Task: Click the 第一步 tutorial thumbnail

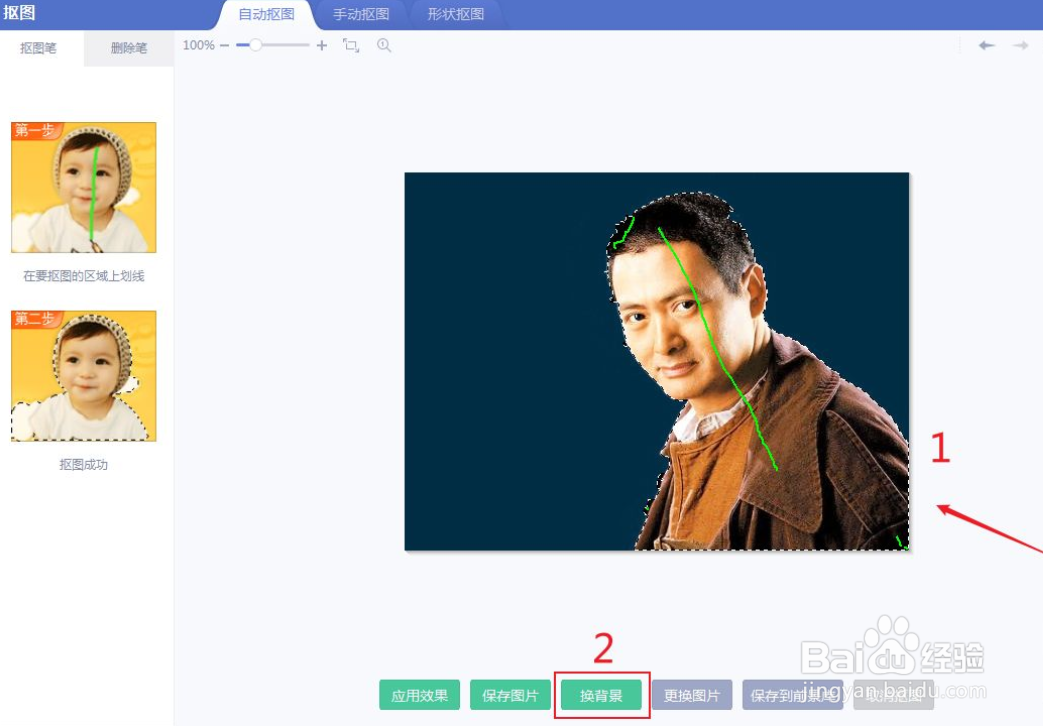Action: coord(84,187)
